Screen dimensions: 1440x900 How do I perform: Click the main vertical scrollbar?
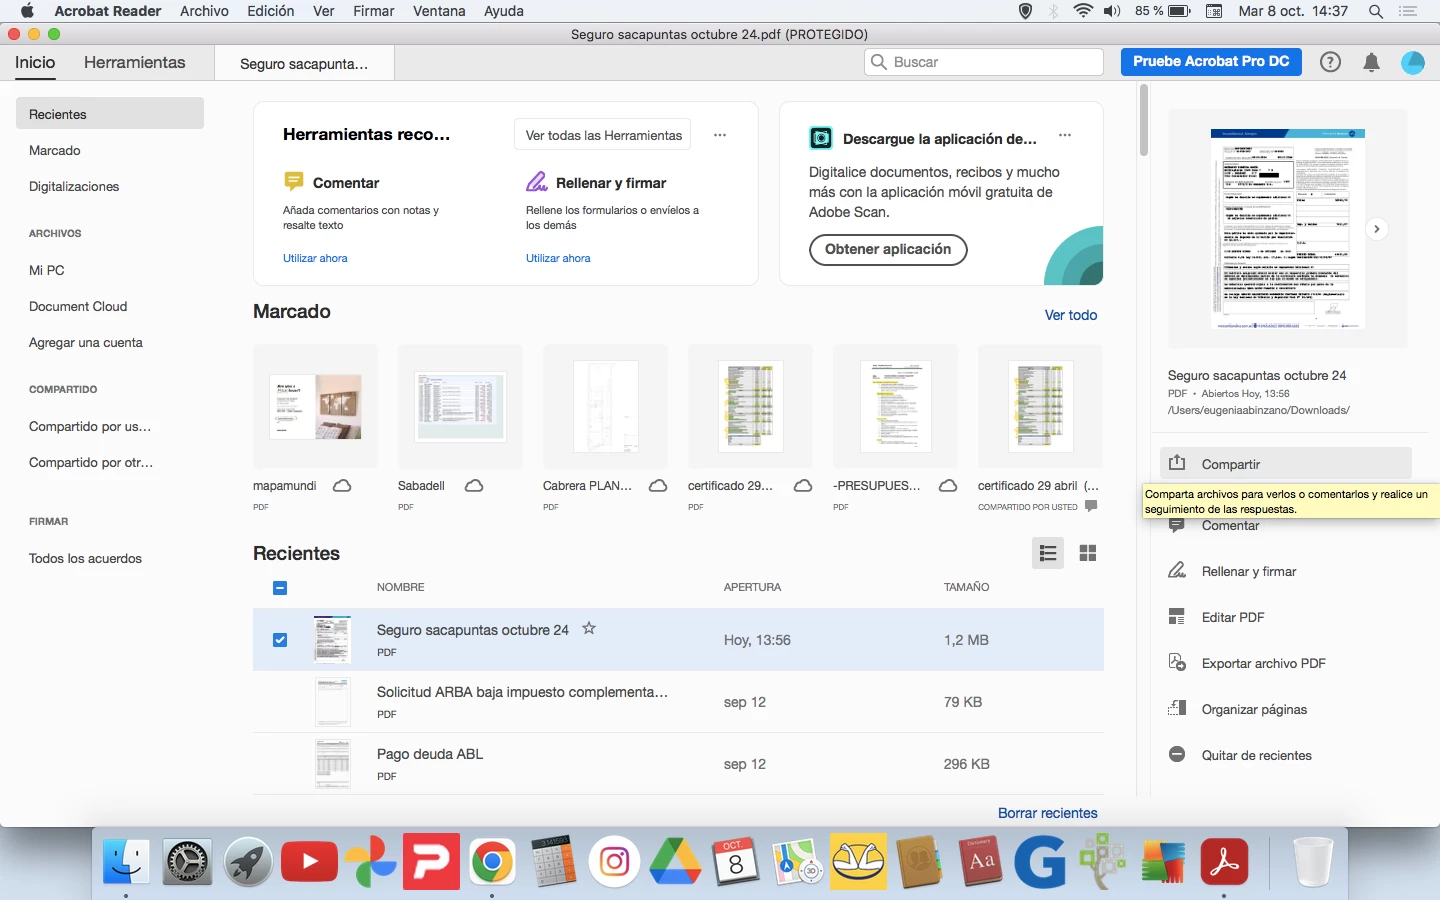[x=1144, y=121]
